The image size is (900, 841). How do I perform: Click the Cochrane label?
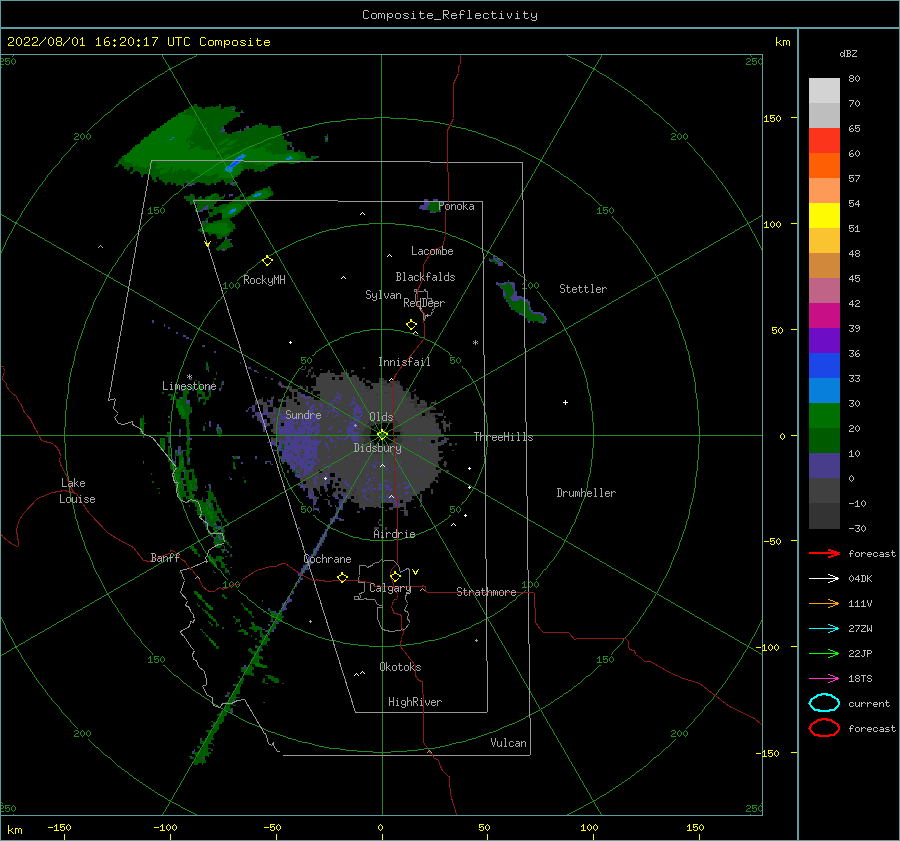[327, 559]
